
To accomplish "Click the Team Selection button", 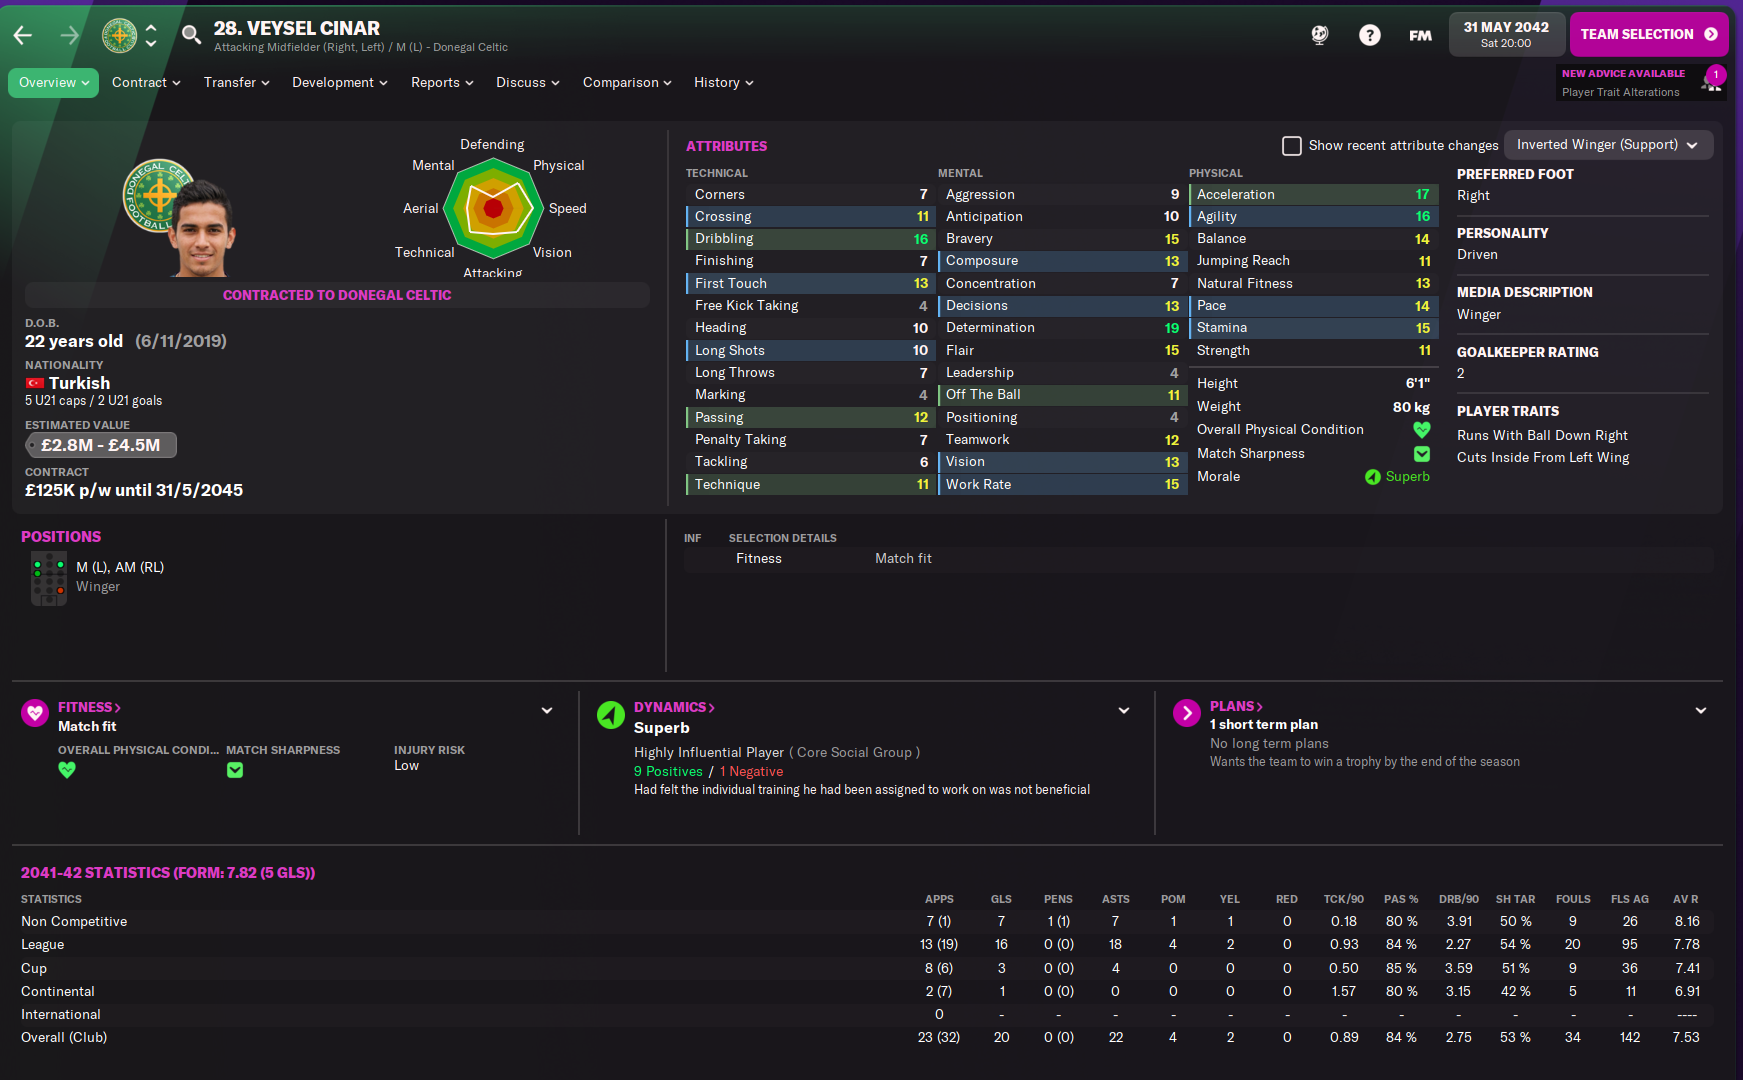I will [x=1649, y=34].
